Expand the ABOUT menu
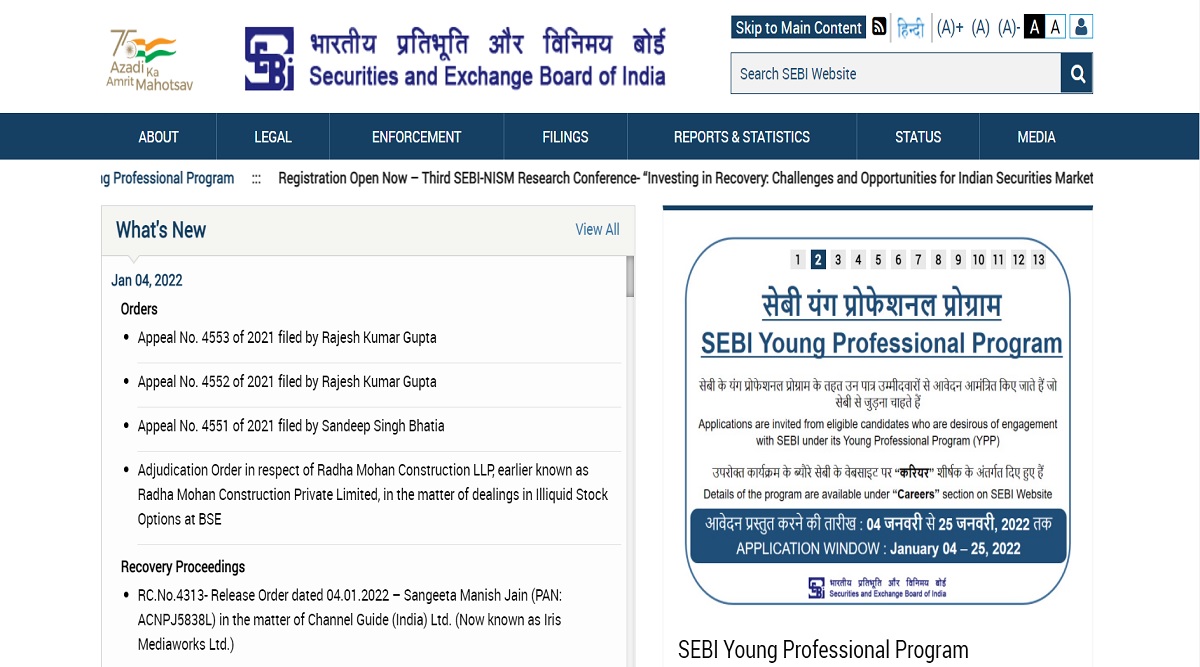 (158, 136)
